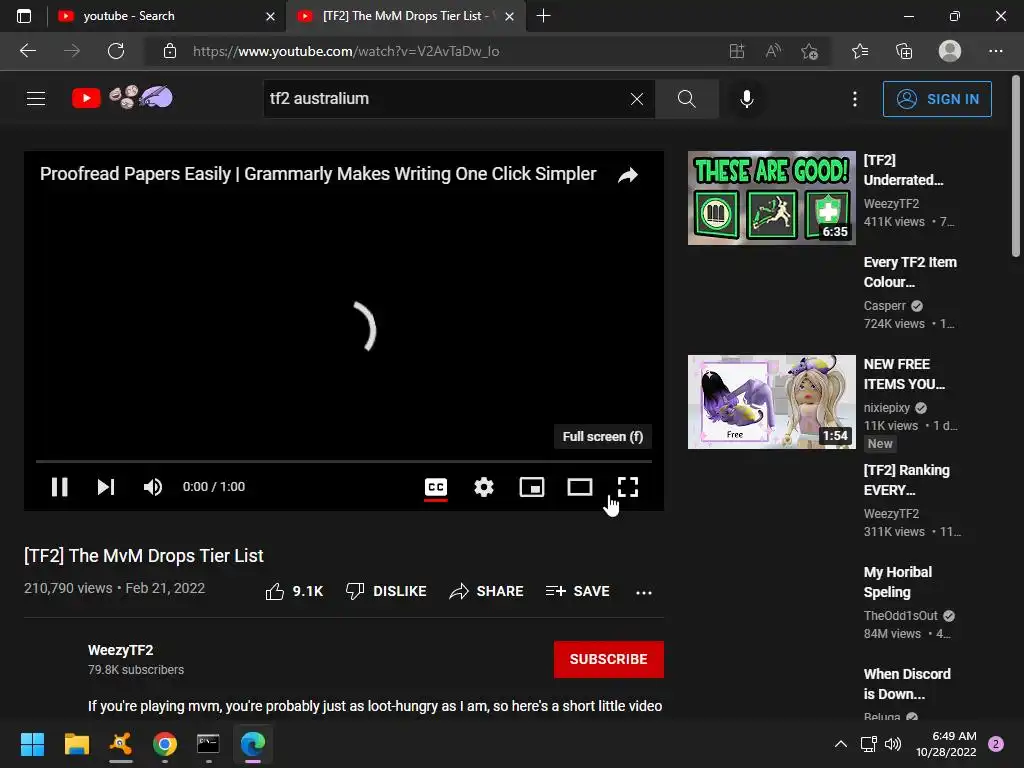Open Edge Favorites list

click(860, 51)
